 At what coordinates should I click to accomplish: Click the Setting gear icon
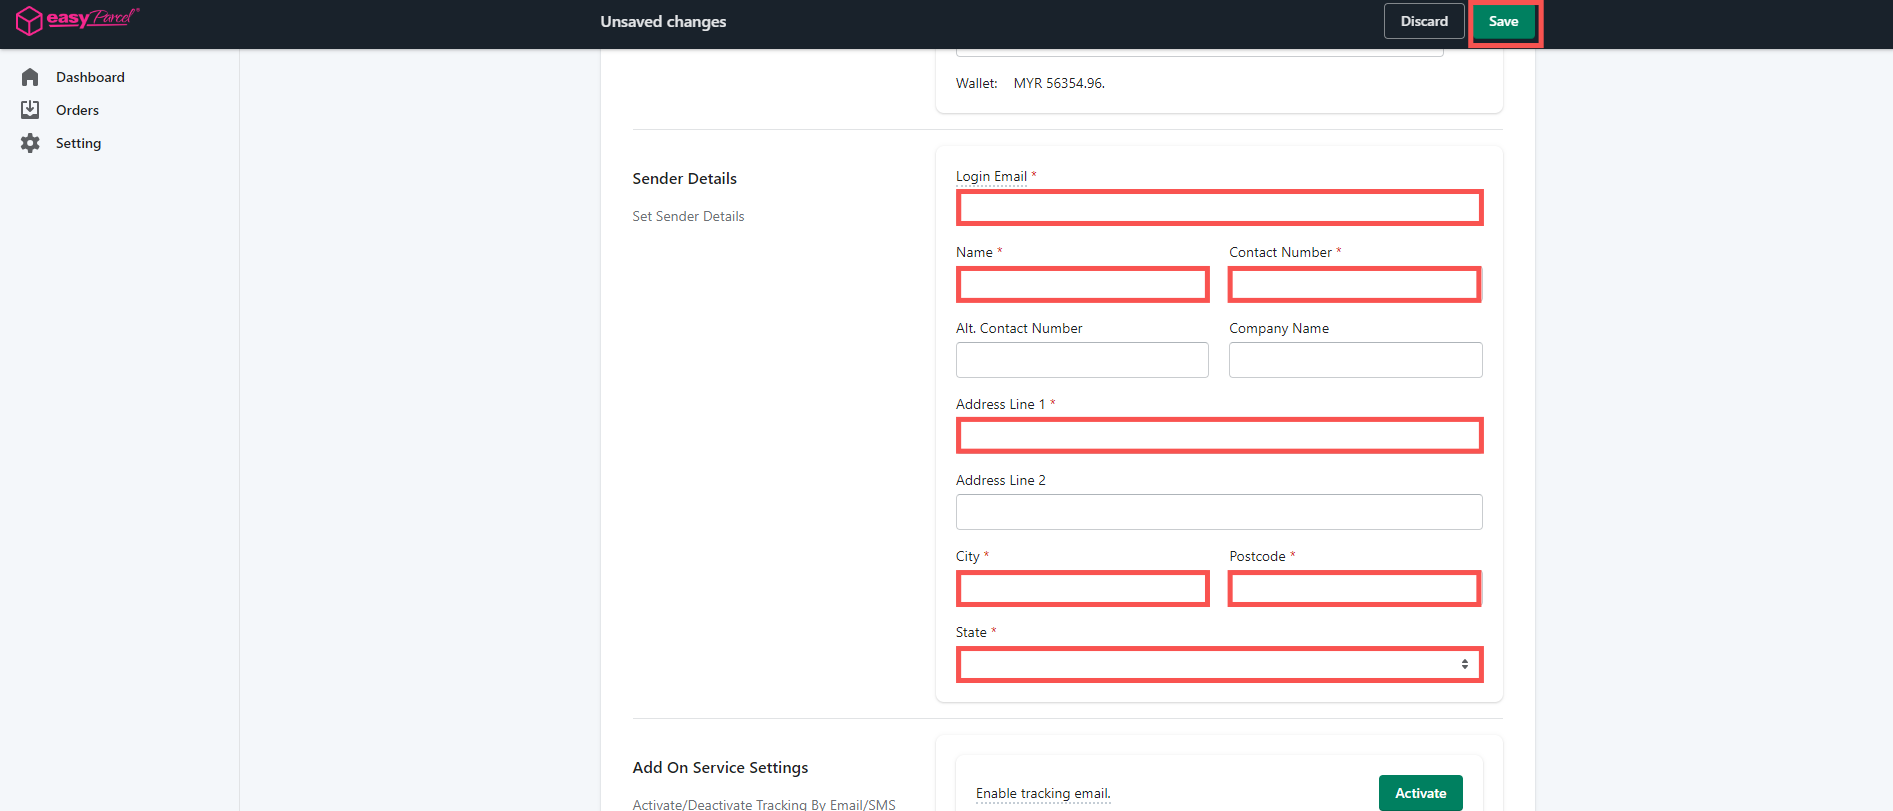[x=30, y=143]
